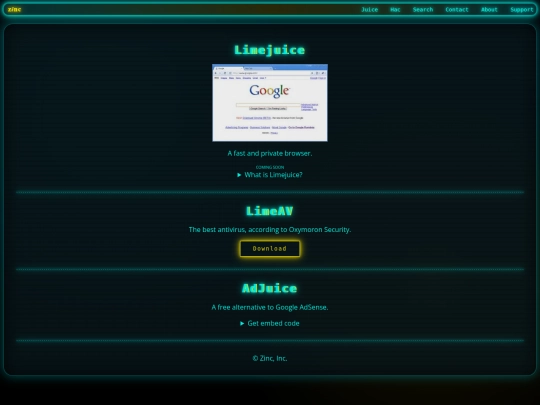540x405 pixels.
Task: Click the LimeAV heading
Action: pos(270,211)
